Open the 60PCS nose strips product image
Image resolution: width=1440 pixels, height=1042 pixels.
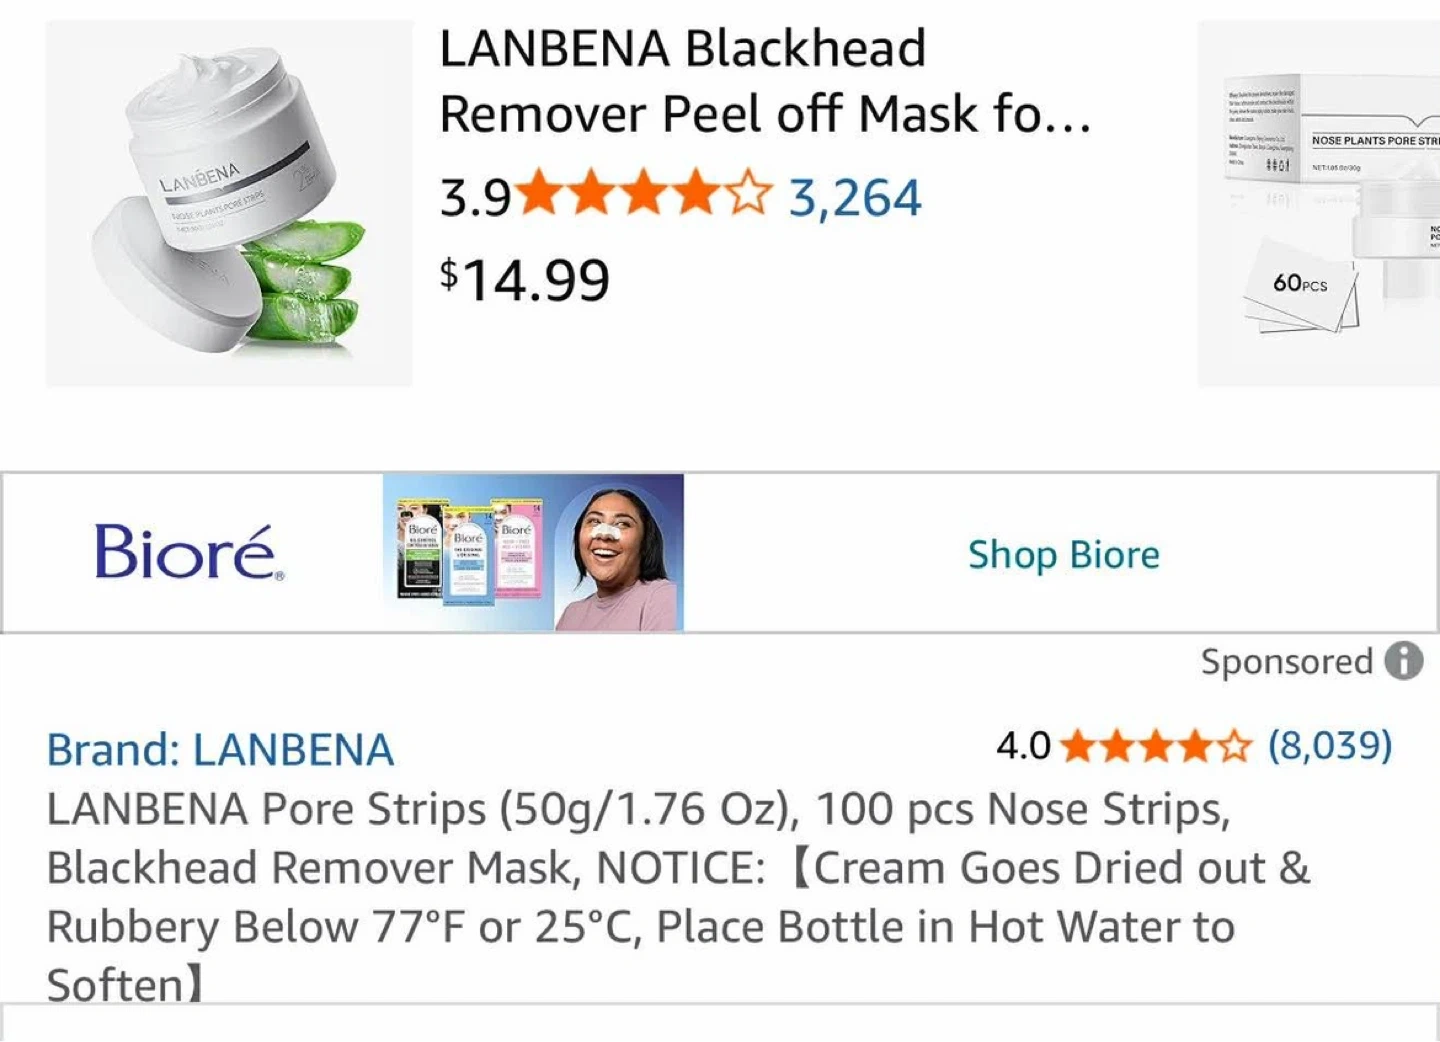(x=1319, y=204)
